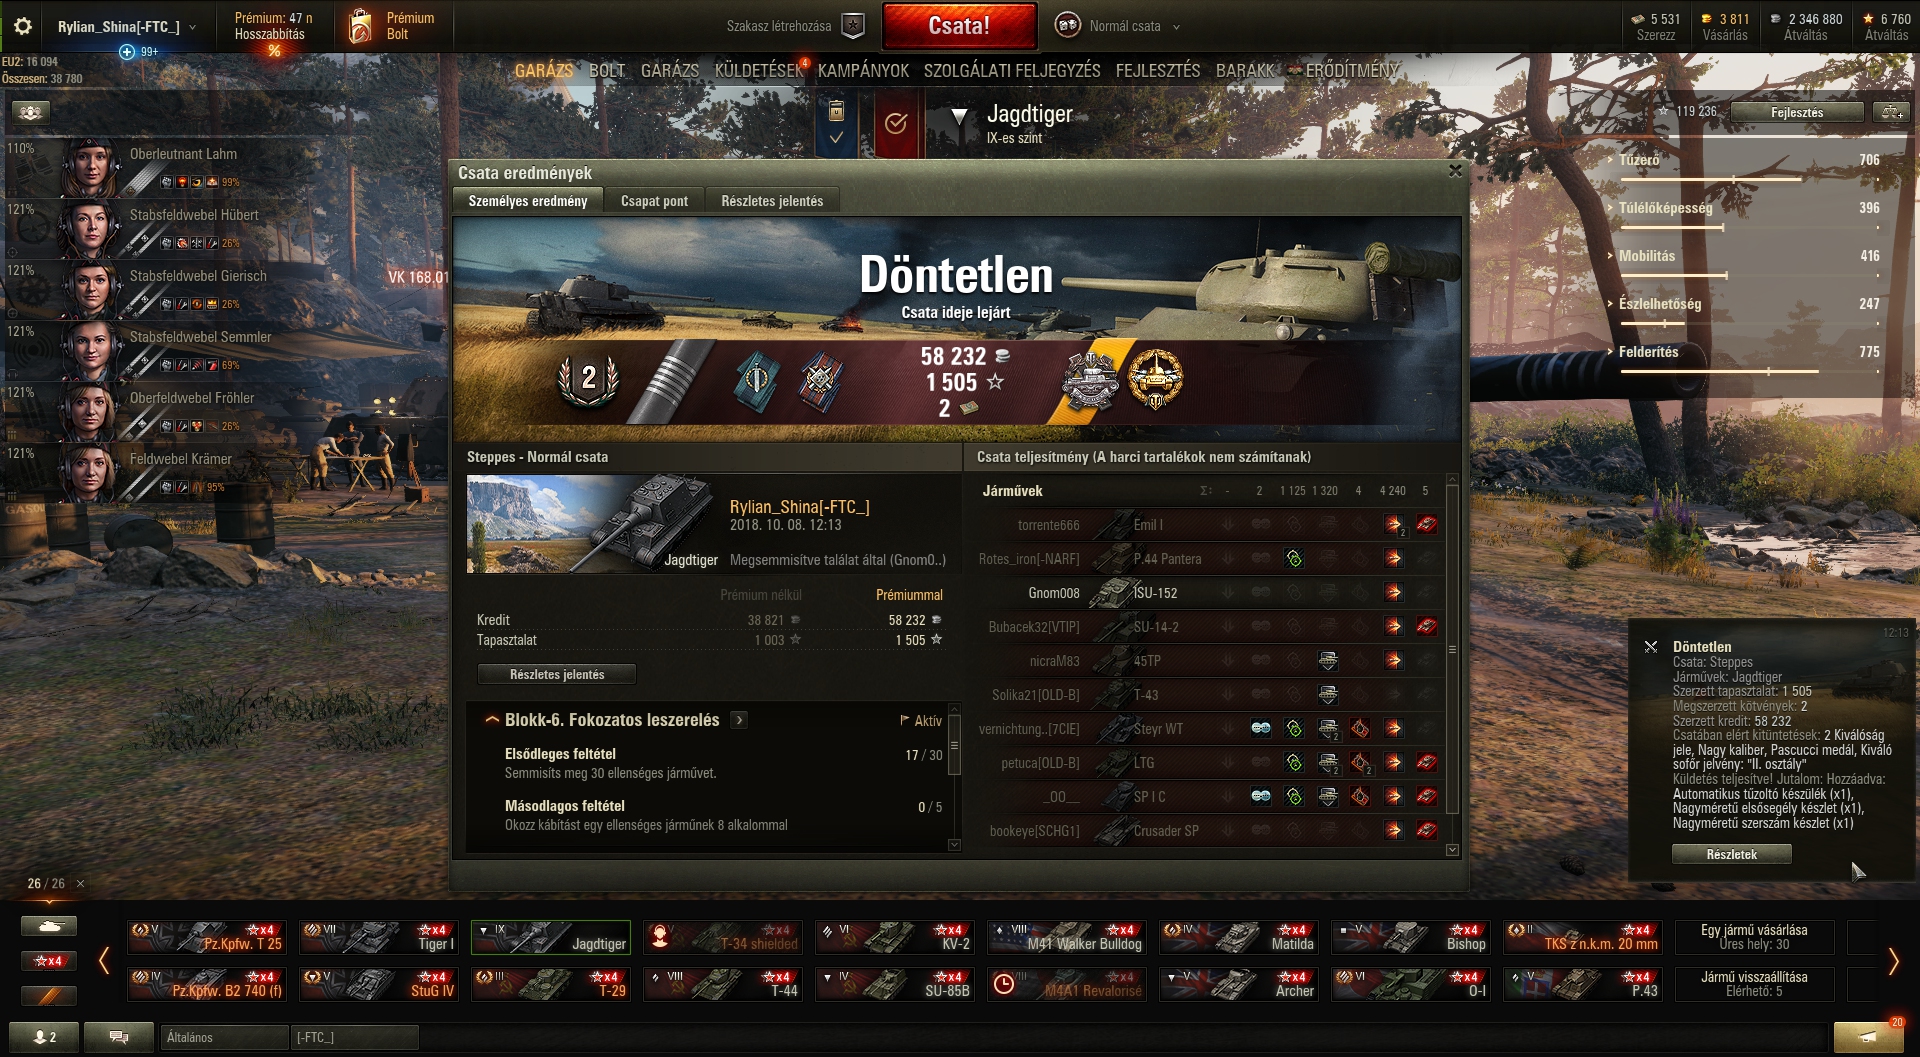The width and height of the screenshot is (1920, 1057).
Task: Click the contacts icon showing 2
Action: click(x=45, y=1037)
